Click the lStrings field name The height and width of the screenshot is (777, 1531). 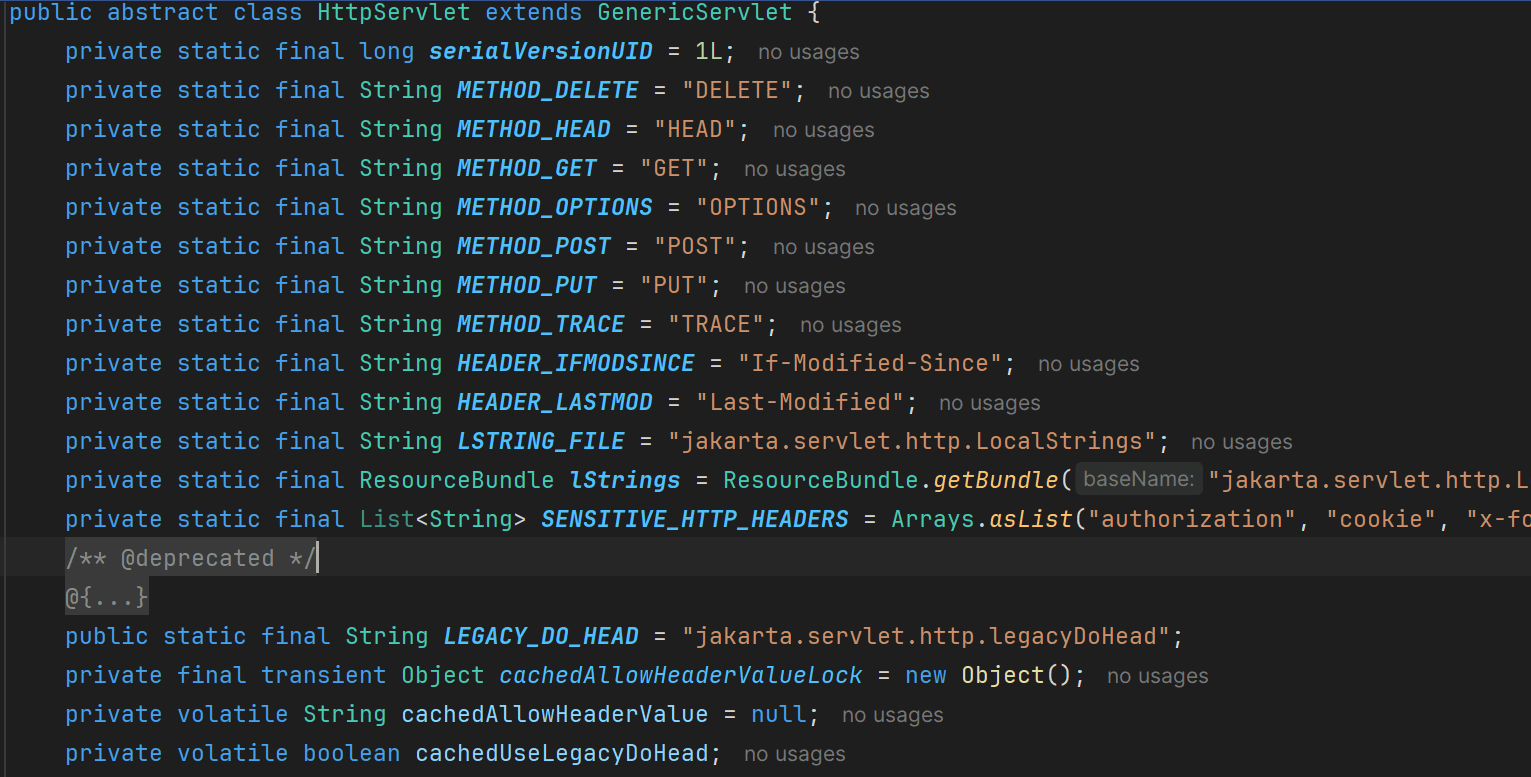click(624, 480)
